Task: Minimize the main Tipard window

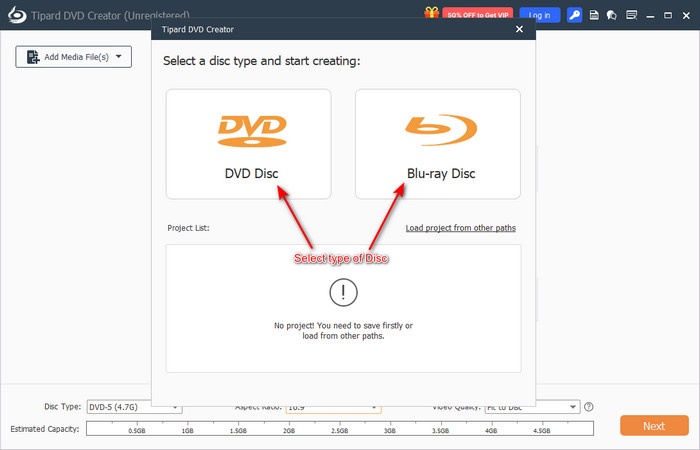Action: (650, 16)
